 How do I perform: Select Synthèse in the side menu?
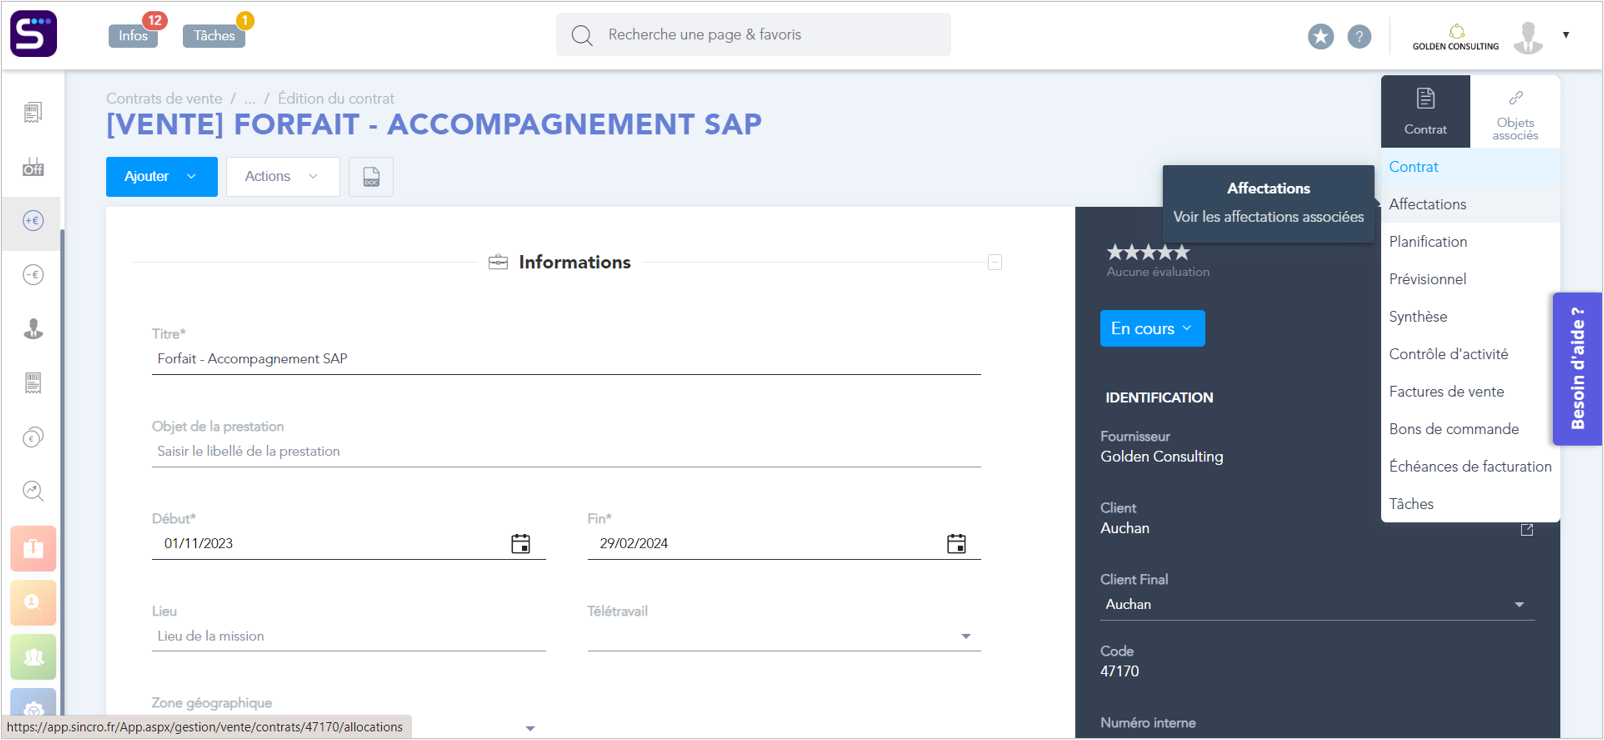coord(1470,317)
